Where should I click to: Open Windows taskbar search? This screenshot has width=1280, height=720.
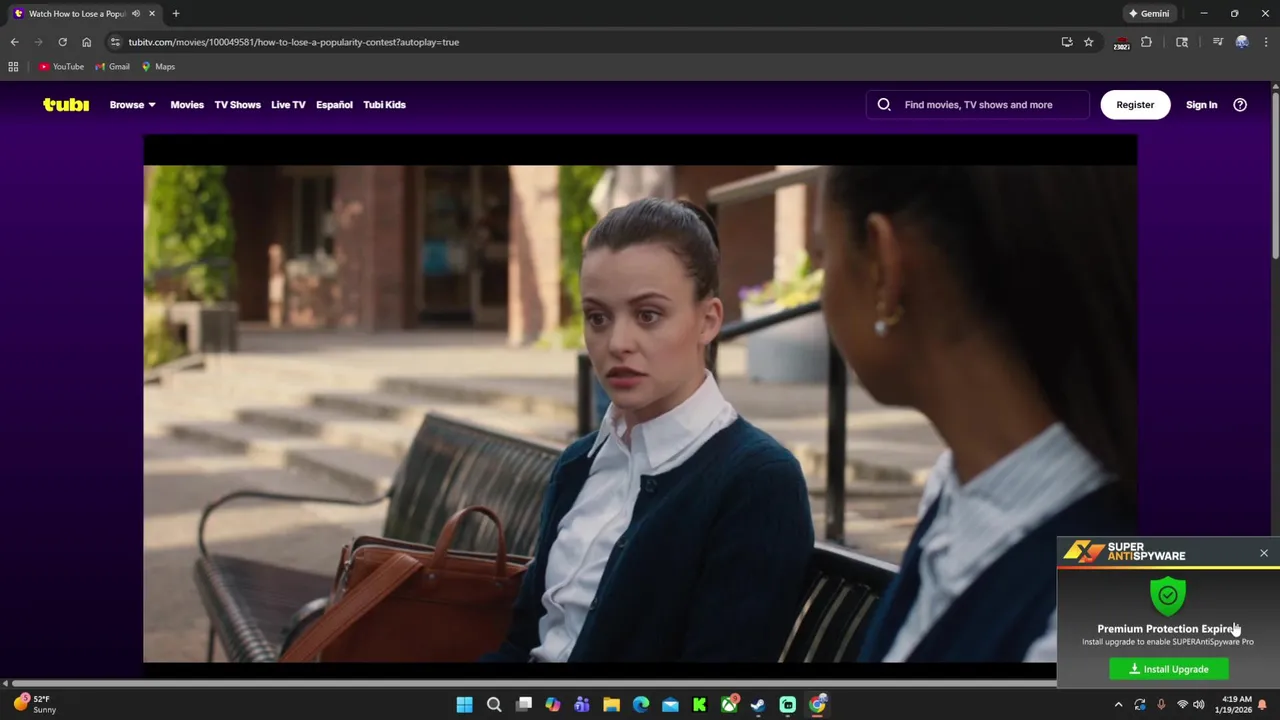[494, 705]
